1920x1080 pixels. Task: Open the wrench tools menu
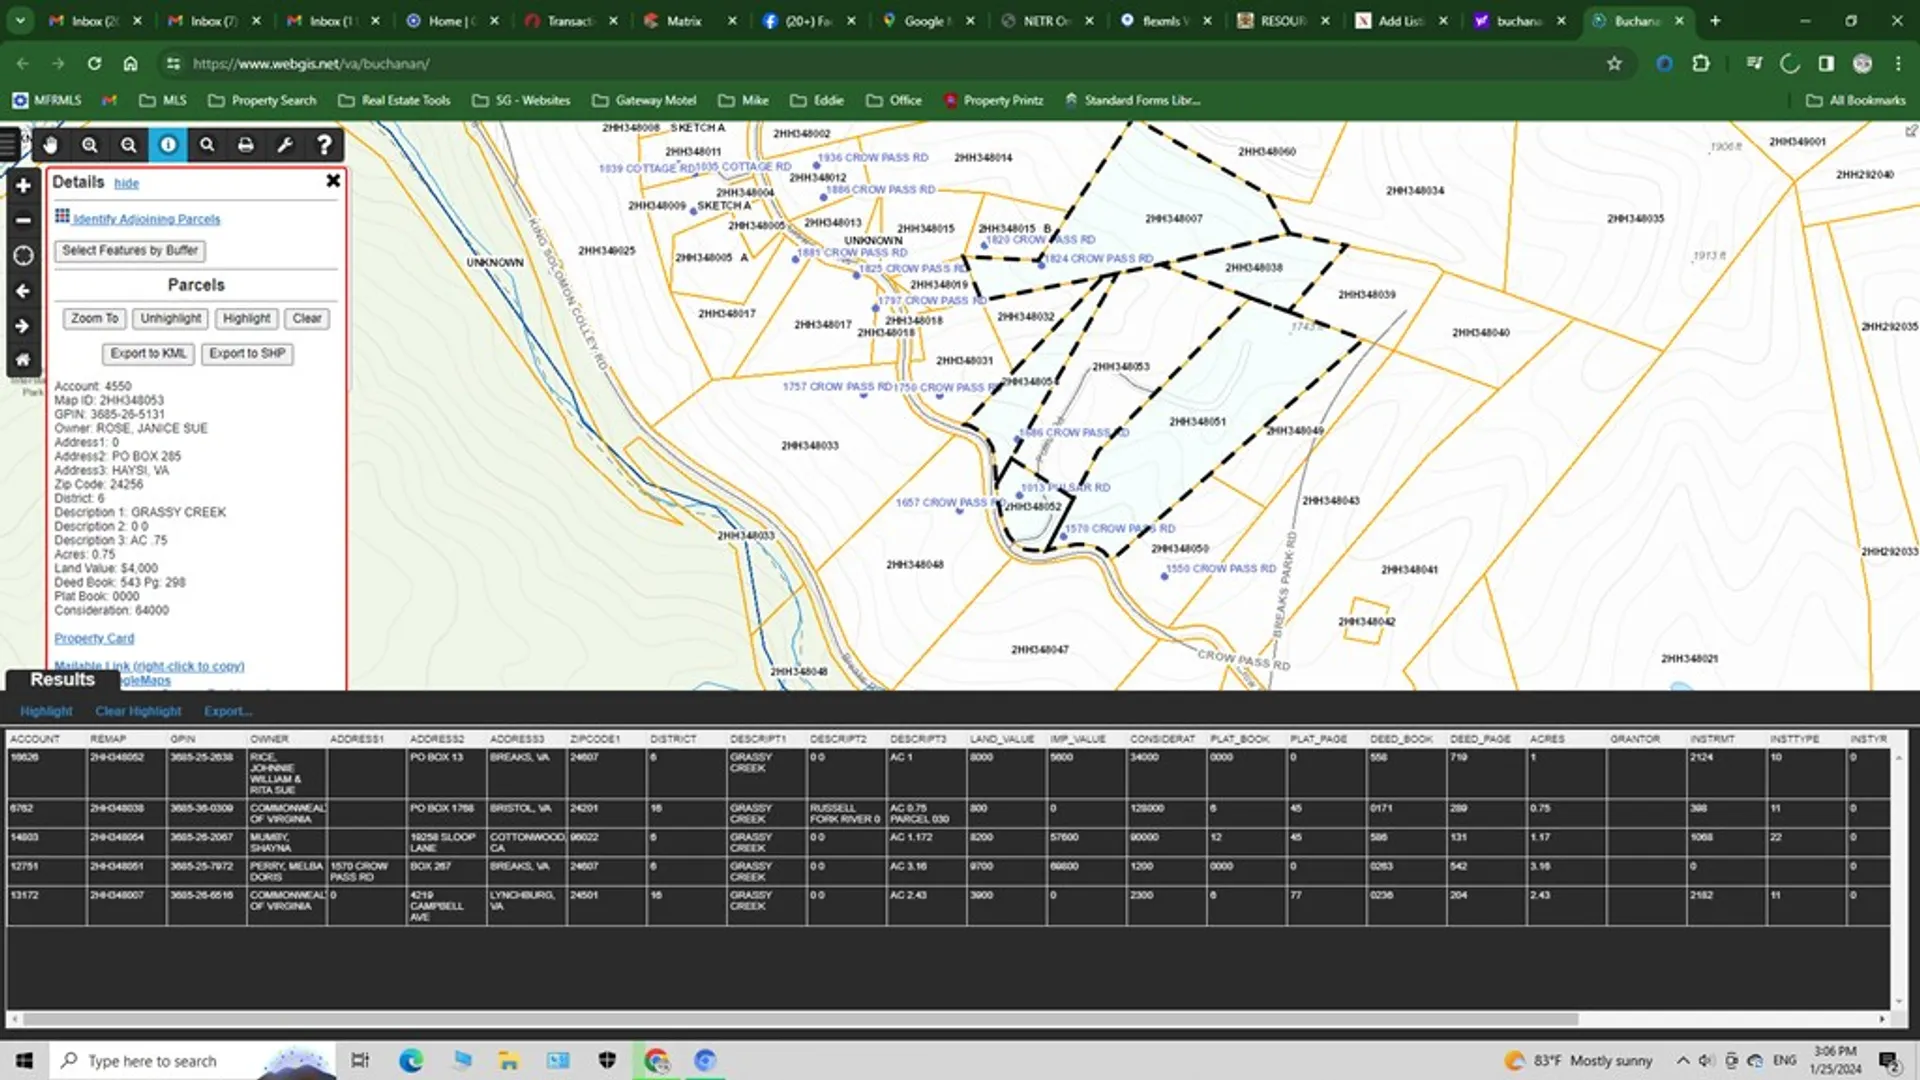[x=285, y=145]
